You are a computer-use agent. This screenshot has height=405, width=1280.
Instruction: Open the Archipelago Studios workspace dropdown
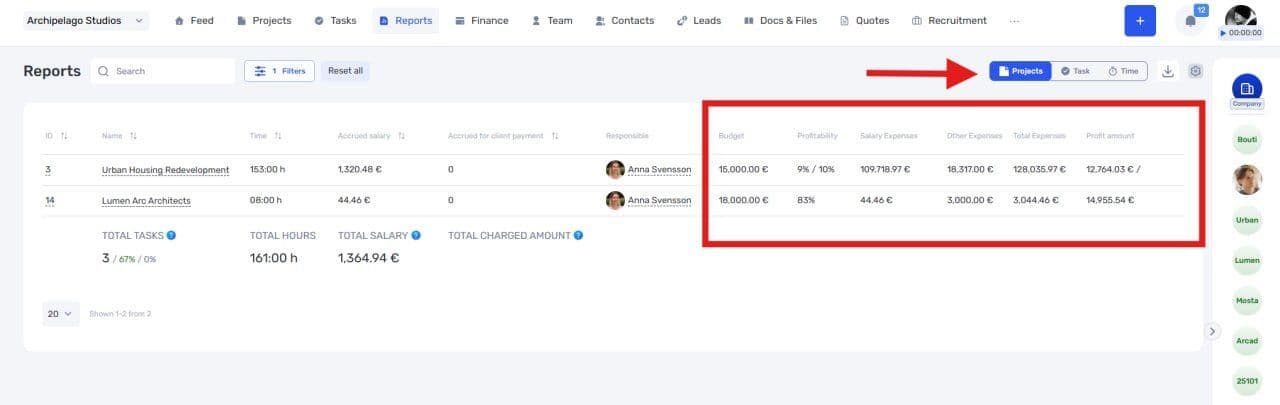86,20
